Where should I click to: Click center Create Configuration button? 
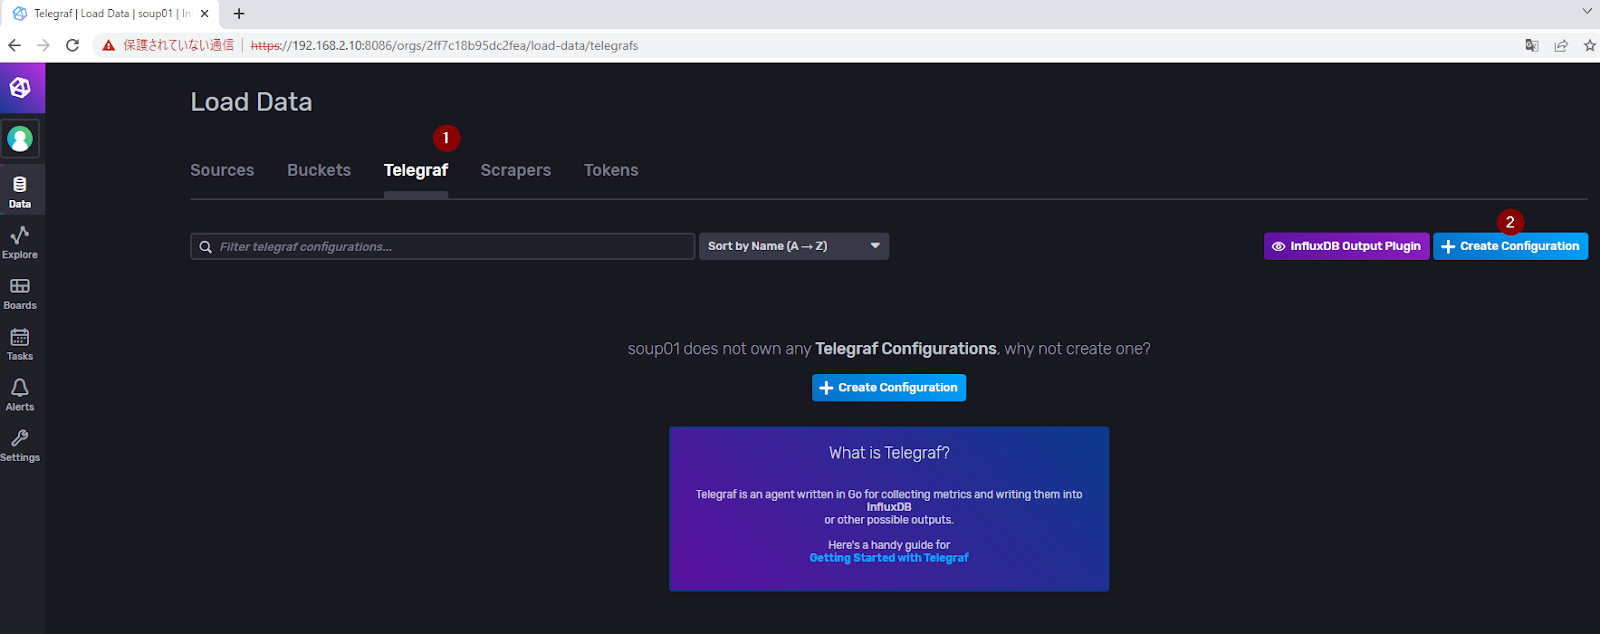[889, 387]
